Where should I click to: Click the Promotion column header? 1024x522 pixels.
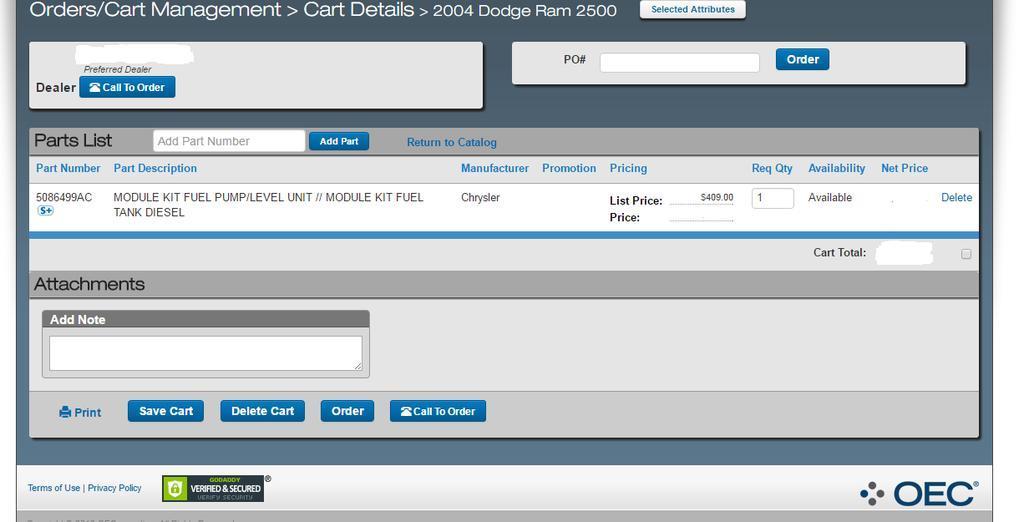569,169
